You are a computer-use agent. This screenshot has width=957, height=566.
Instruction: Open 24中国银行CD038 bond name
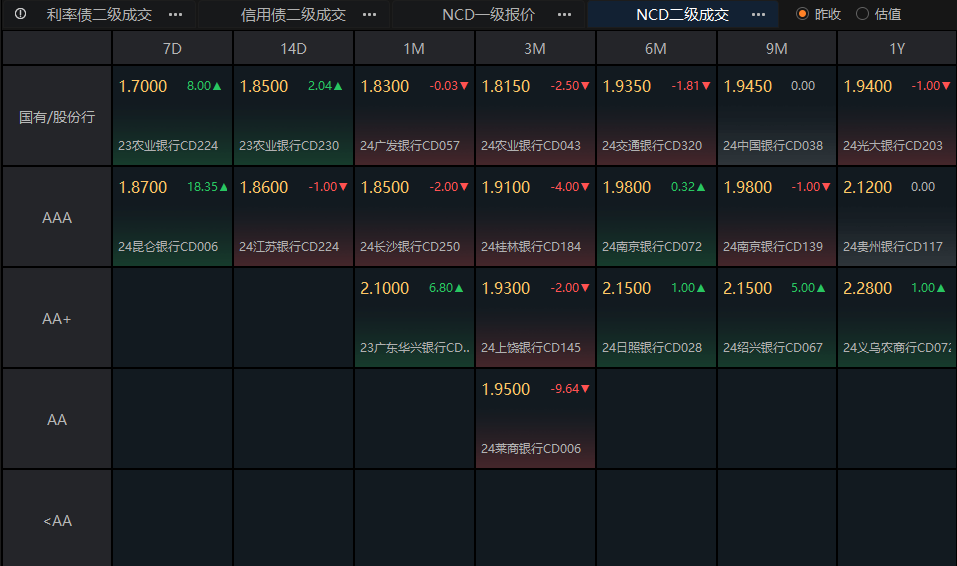coord(773,145)
